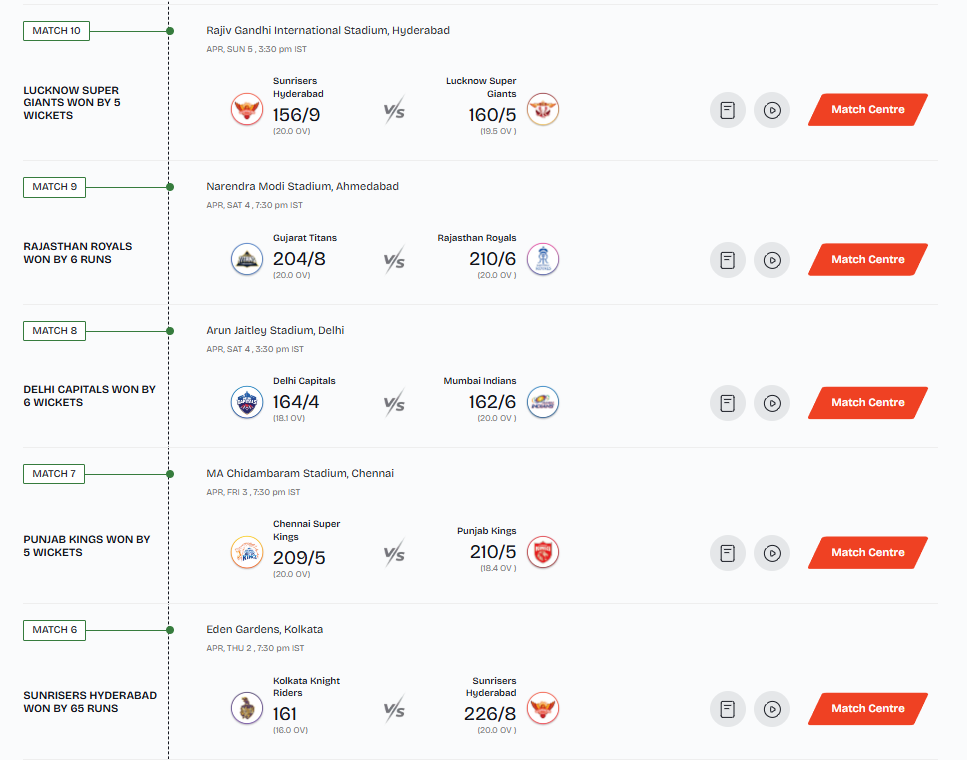The width and height of the screenshot is (967, 760).
Task: Open scorecard icon for Match 8
Action: tap(728, 403)
